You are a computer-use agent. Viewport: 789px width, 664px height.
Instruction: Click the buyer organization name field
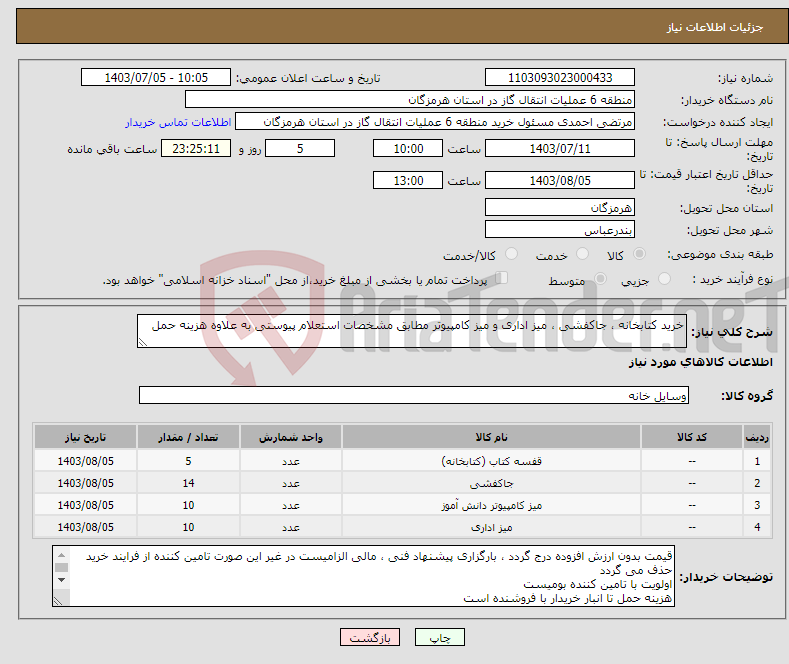410,100
